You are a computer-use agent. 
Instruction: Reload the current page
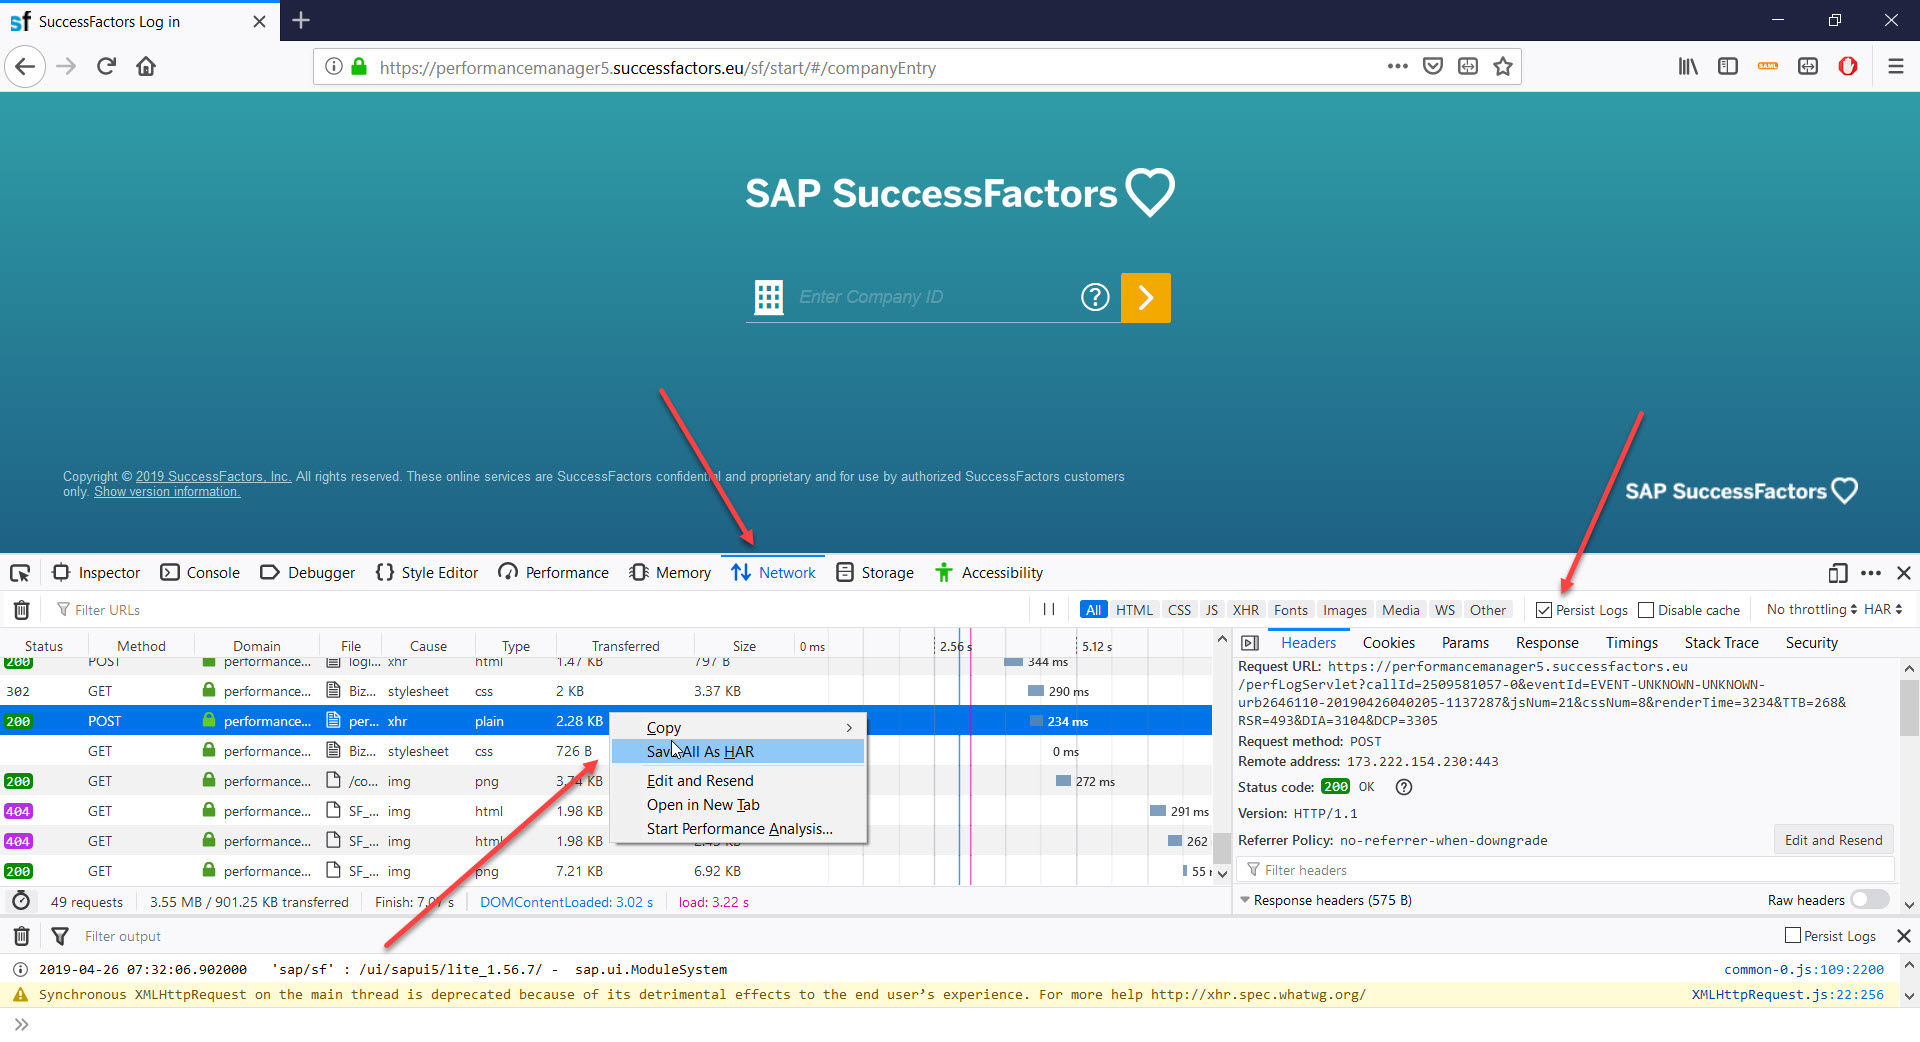click(106, 67)
